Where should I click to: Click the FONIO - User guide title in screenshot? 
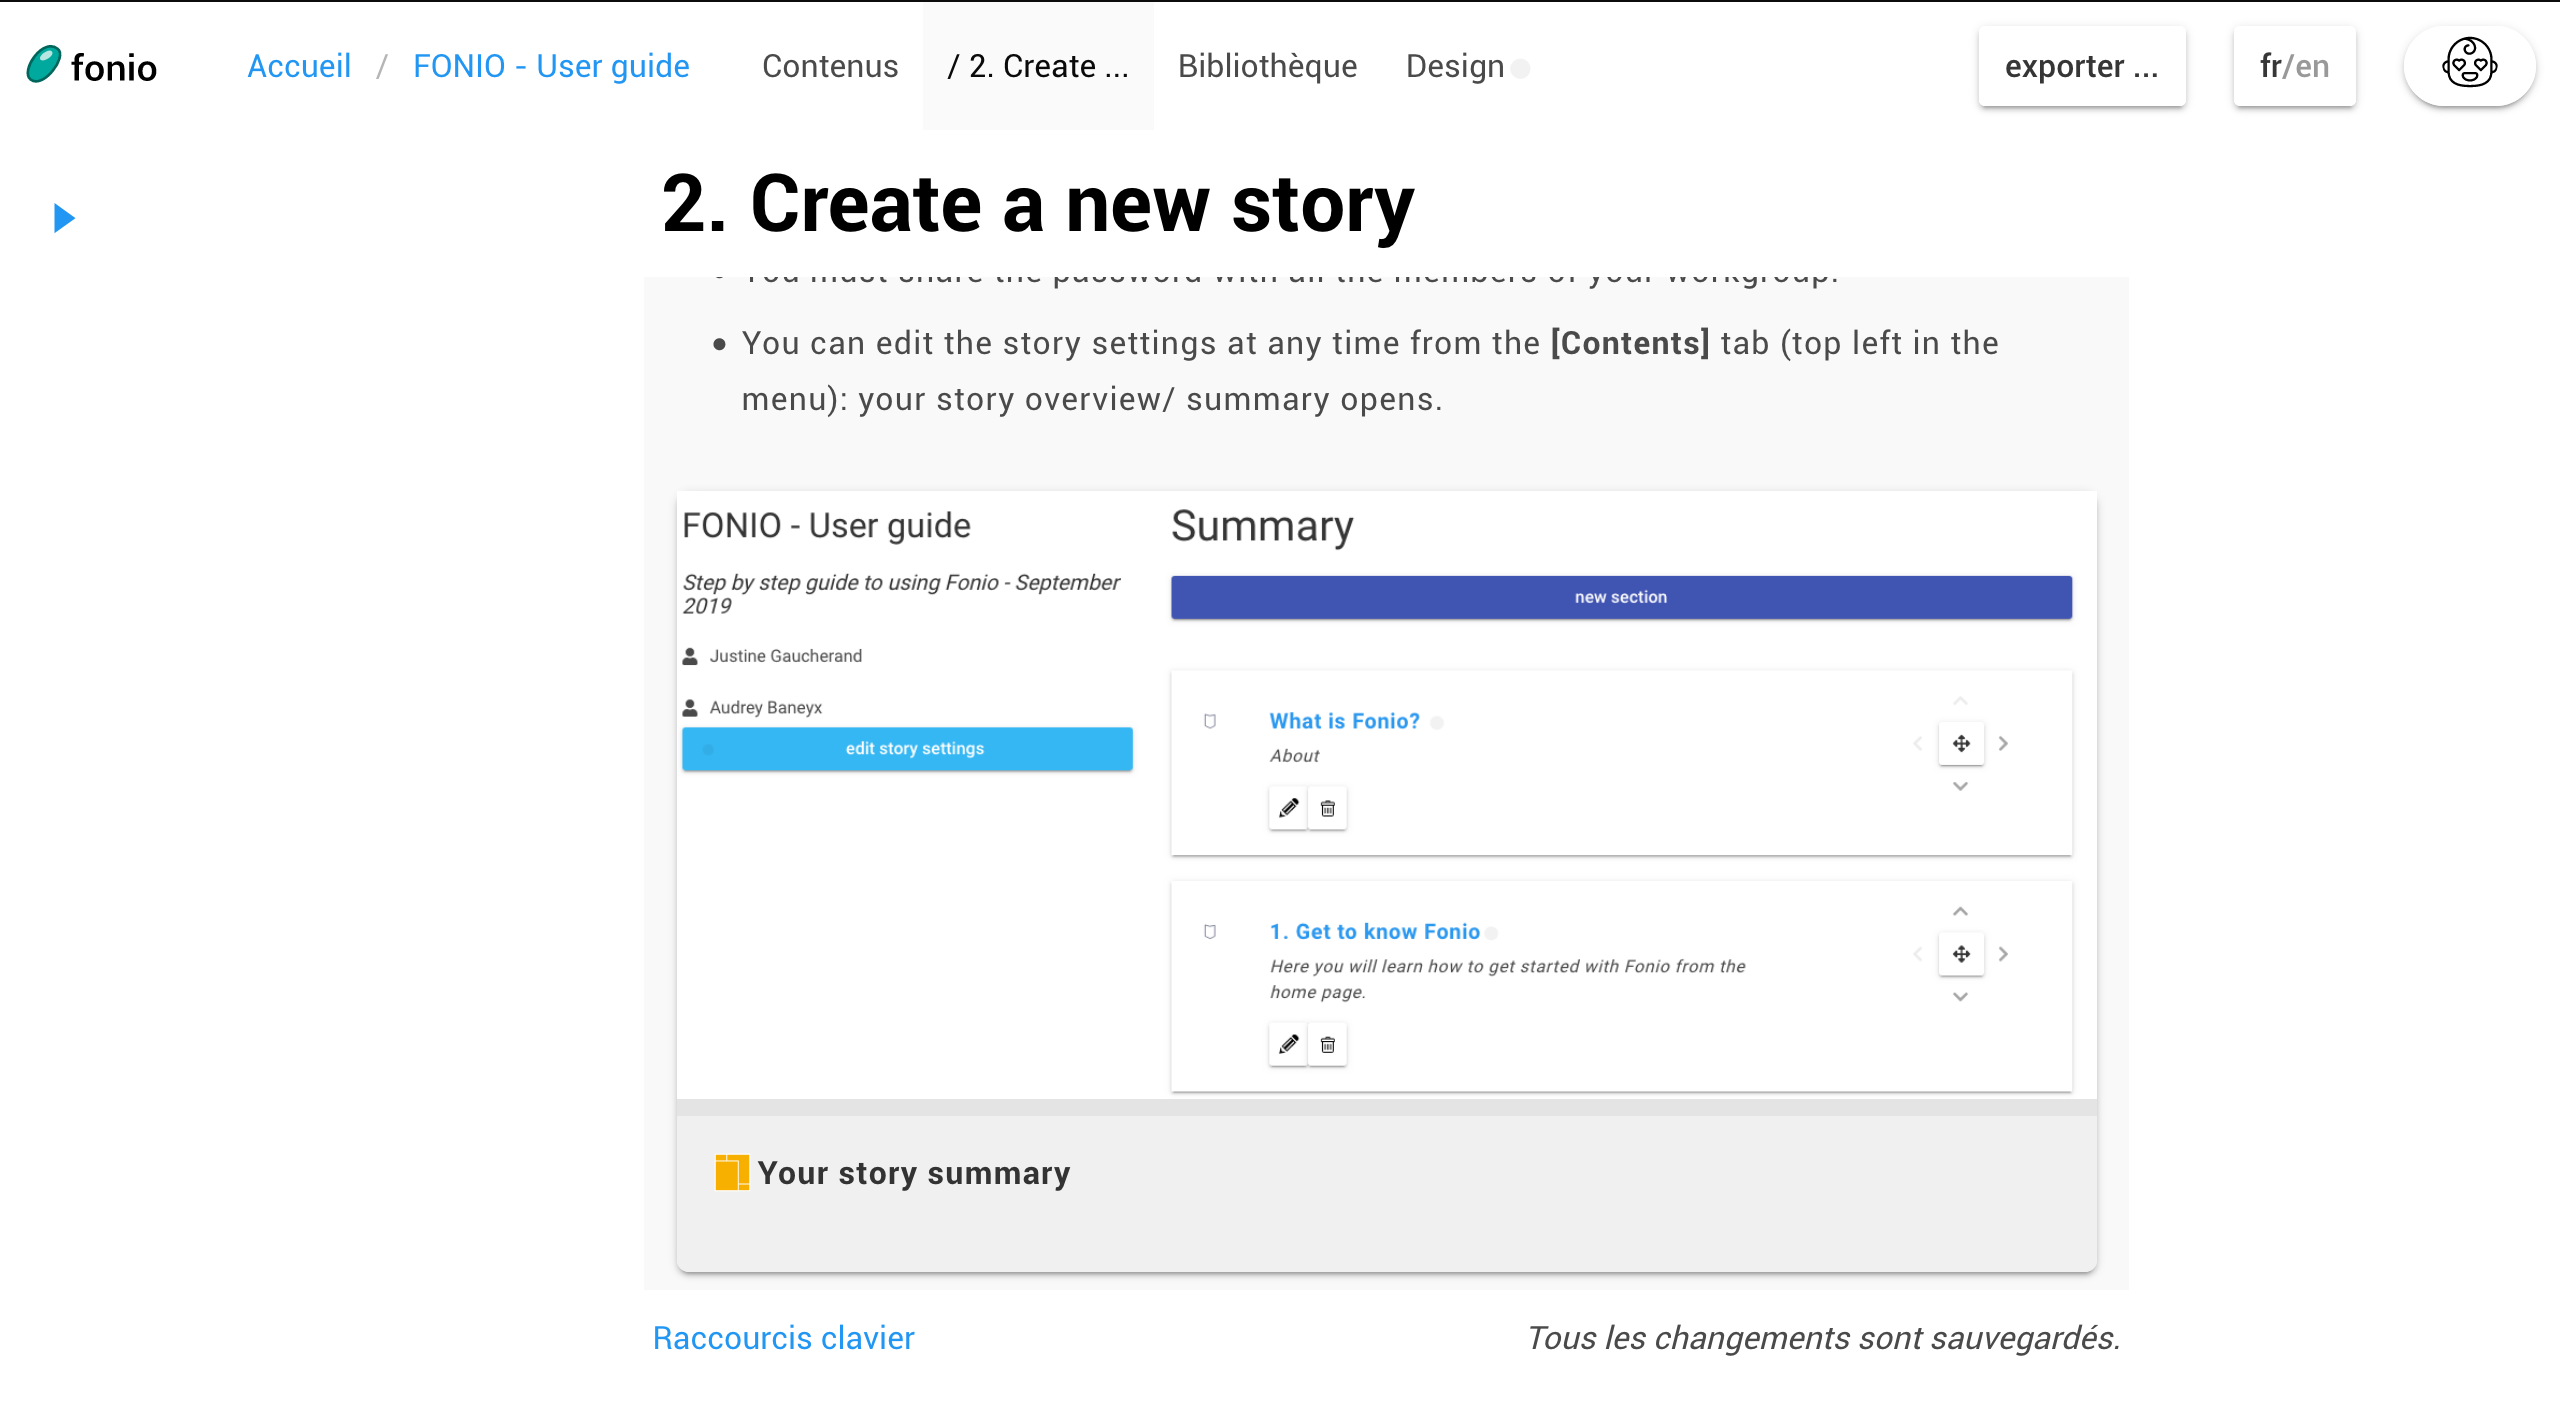826,525
